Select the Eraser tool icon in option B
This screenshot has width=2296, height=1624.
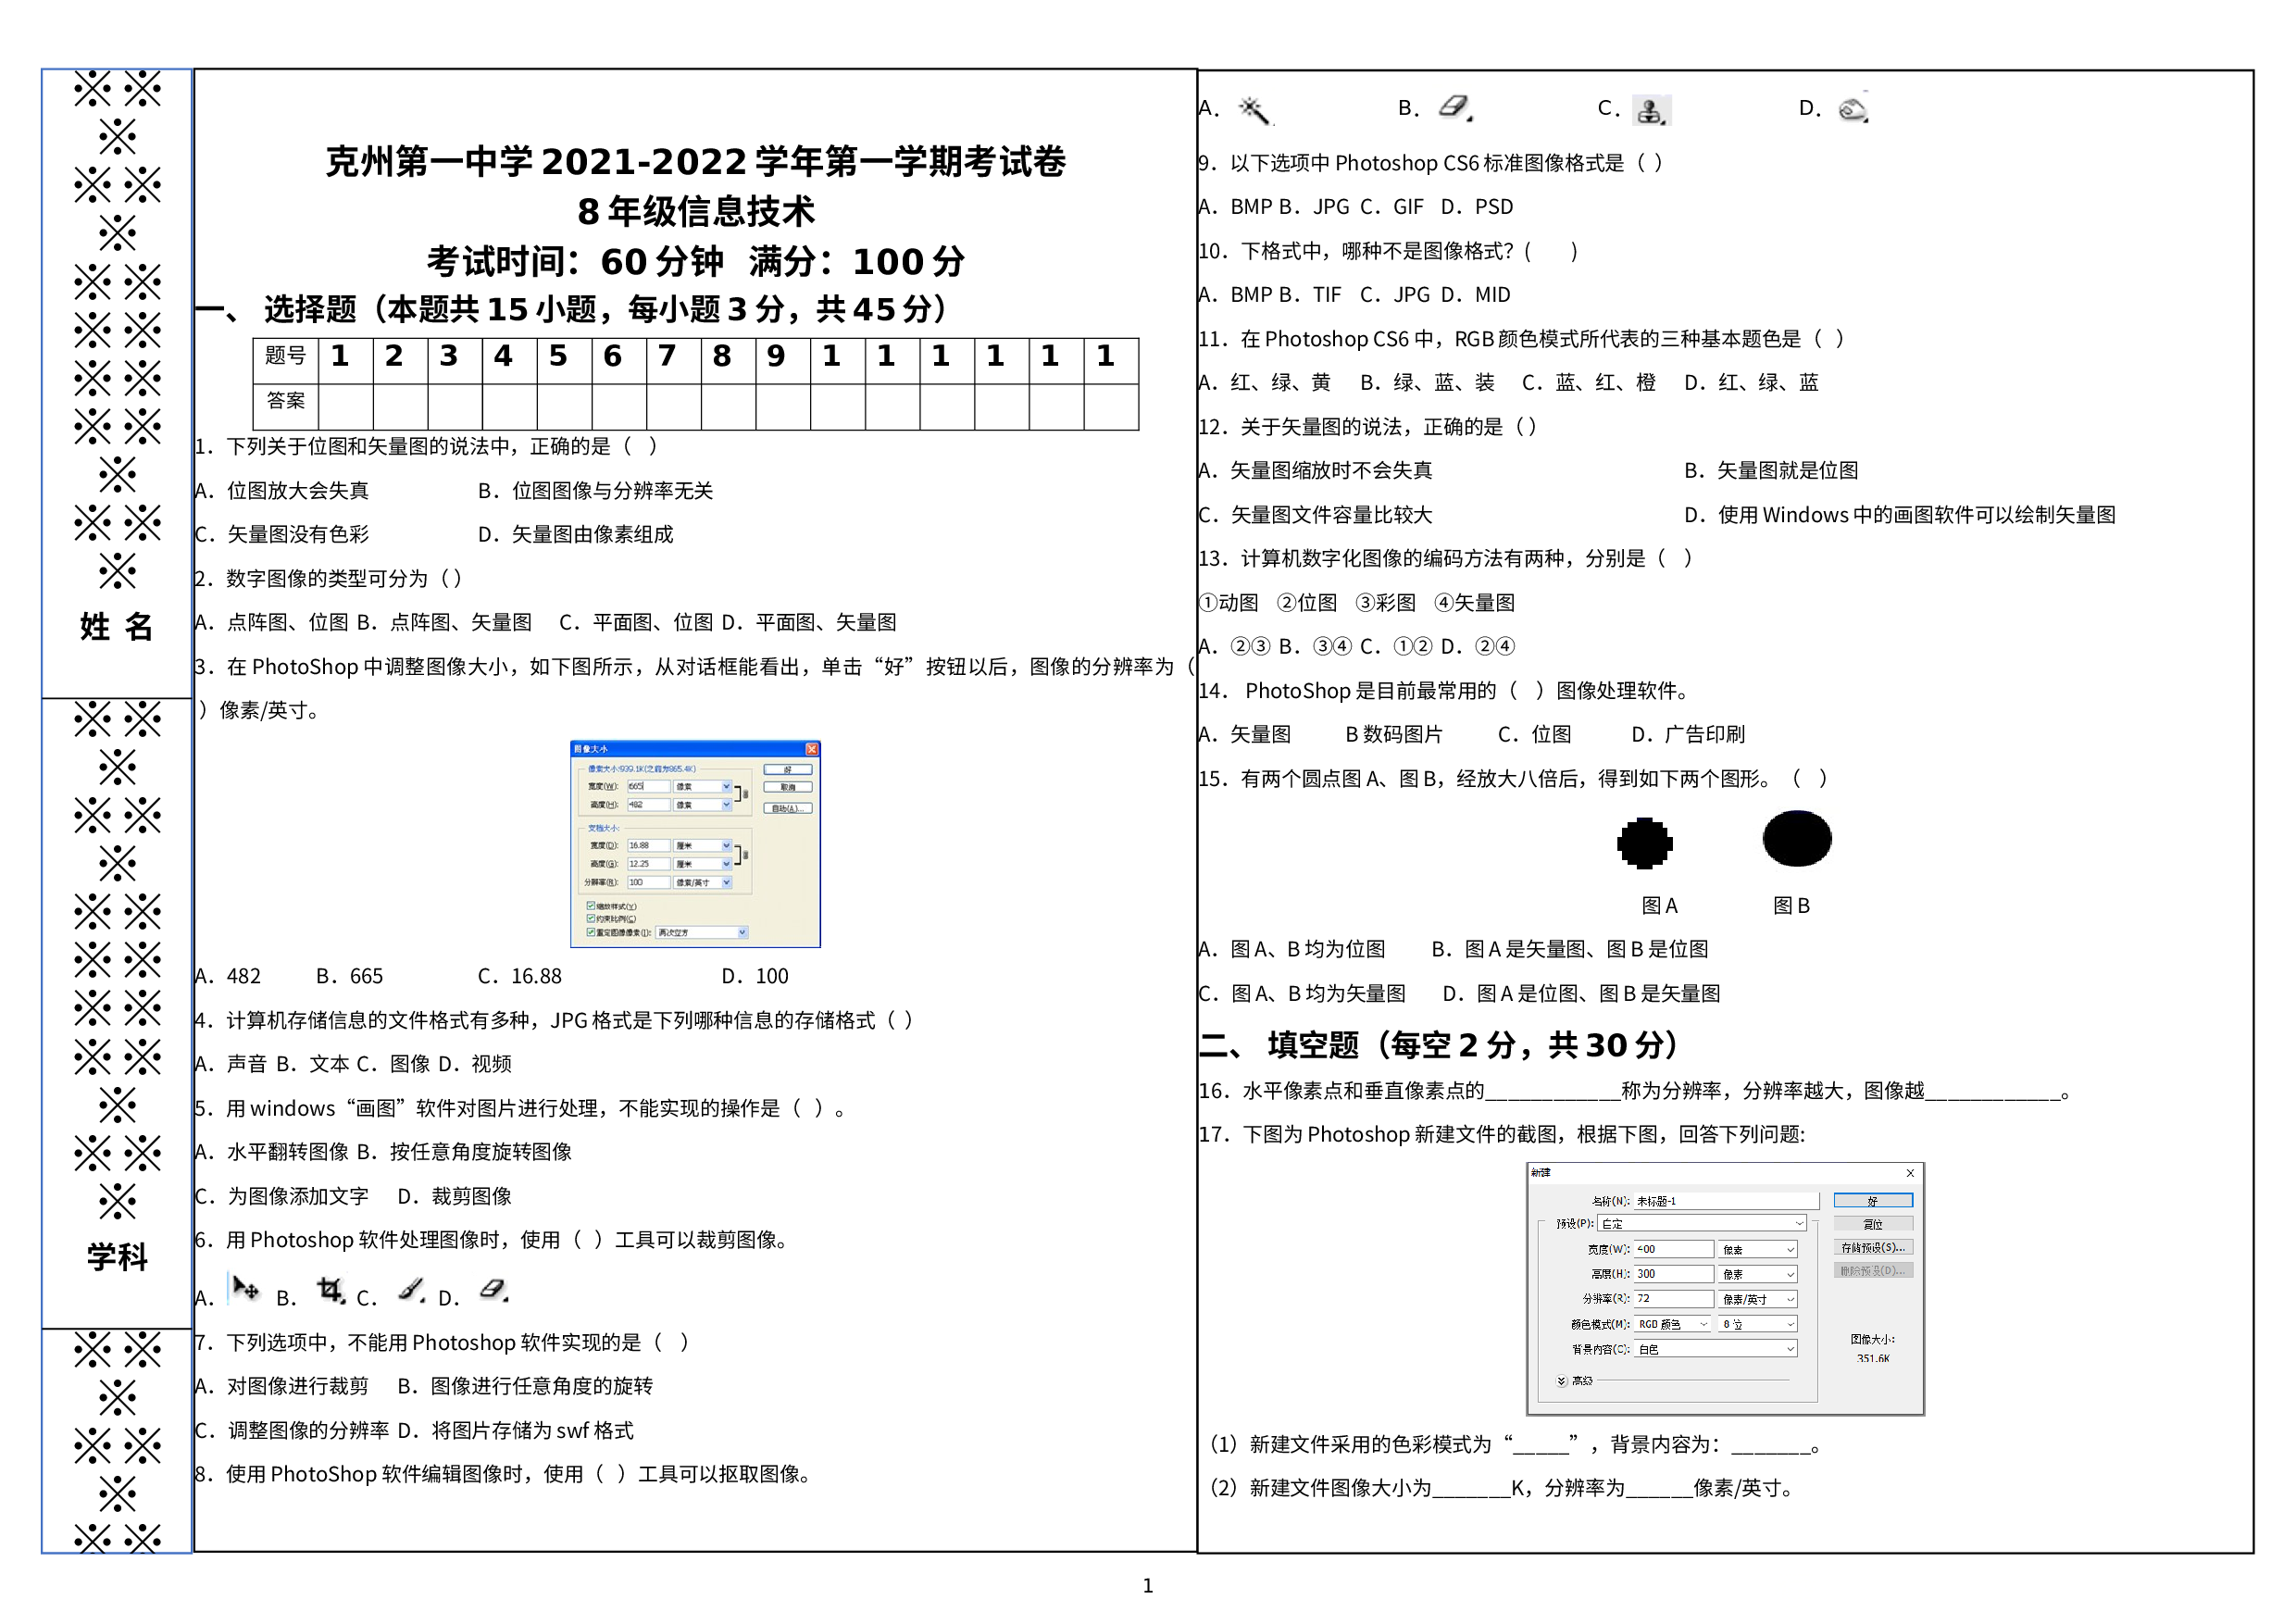1455,107
